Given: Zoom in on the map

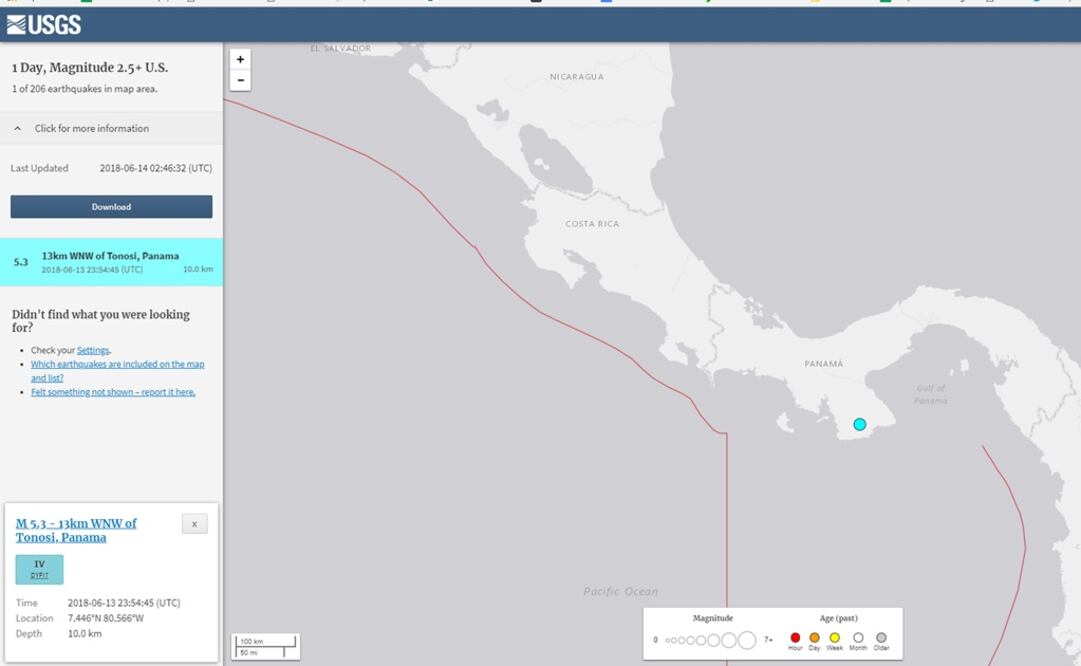Looking at the screenshot, I should (240, 60).
